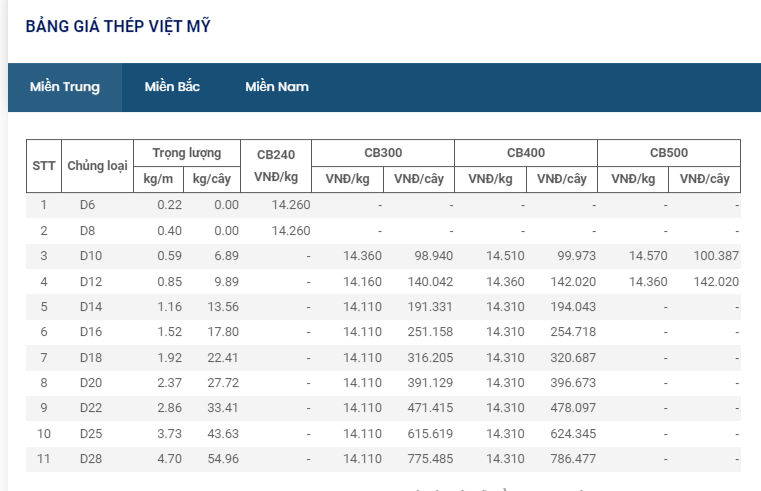This screenshot has height=491, width=761.
Task: Click the CB500 group header
Action: [669, 153]
